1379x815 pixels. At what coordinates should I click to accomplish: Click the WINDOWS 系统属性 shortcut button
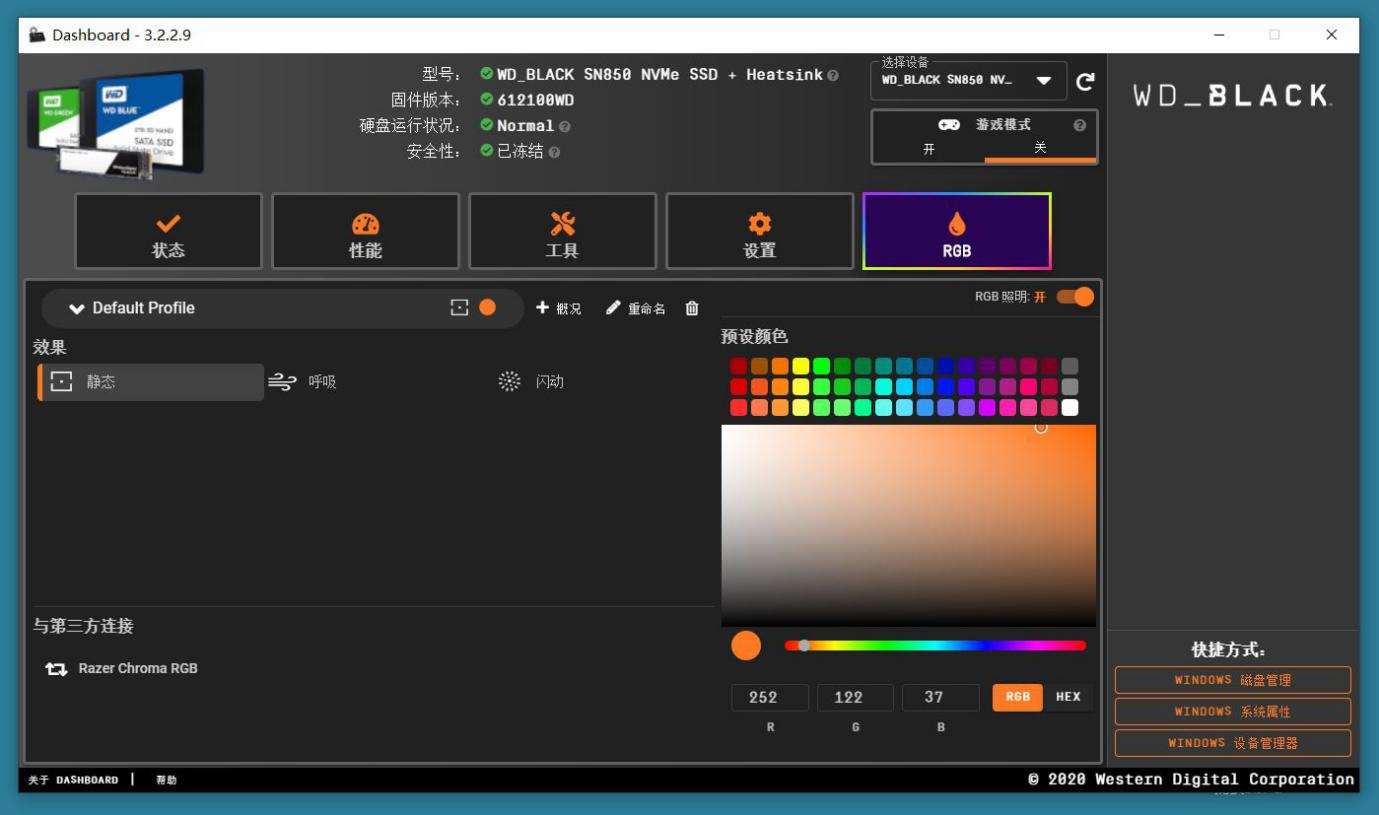(x=1233, y=712)
